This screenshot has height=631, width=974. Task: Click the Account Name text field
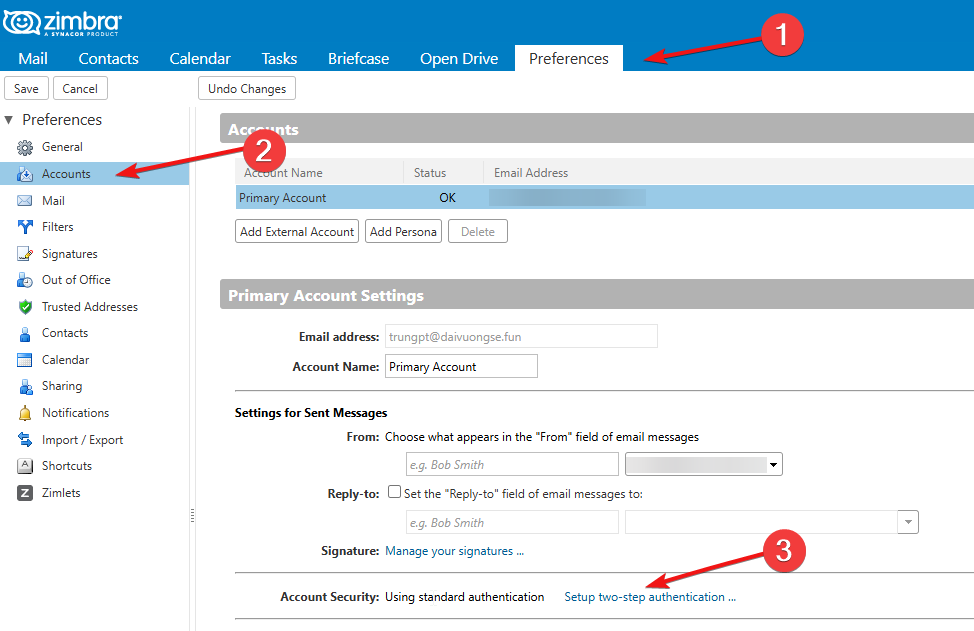tap(461, 367)
